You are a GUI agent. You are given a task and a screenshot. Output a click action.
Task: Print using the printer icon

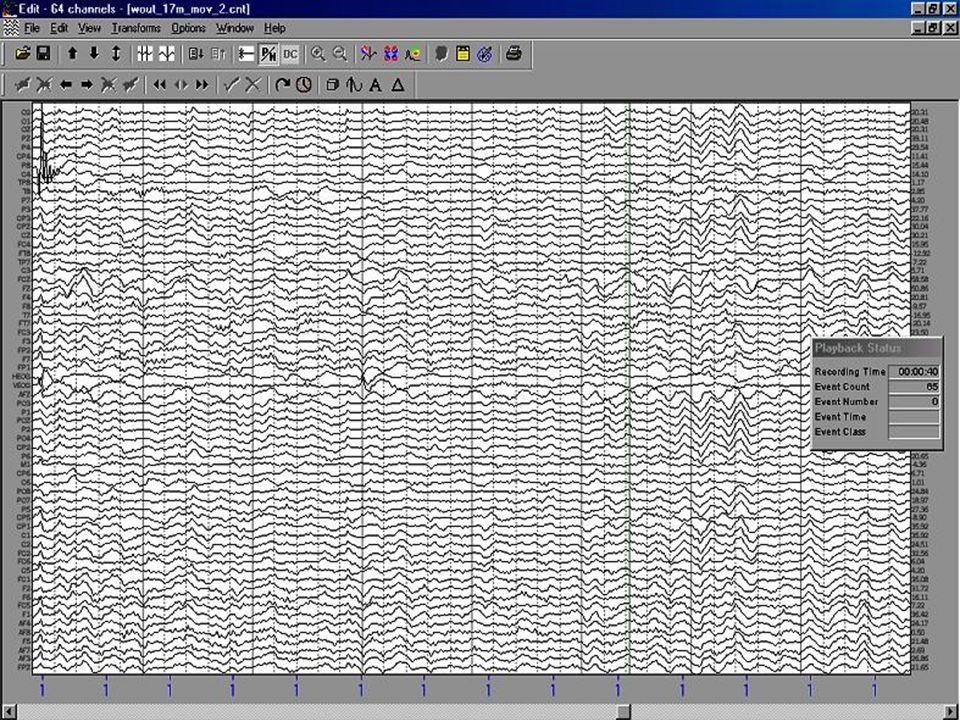[x=514, y=54]
